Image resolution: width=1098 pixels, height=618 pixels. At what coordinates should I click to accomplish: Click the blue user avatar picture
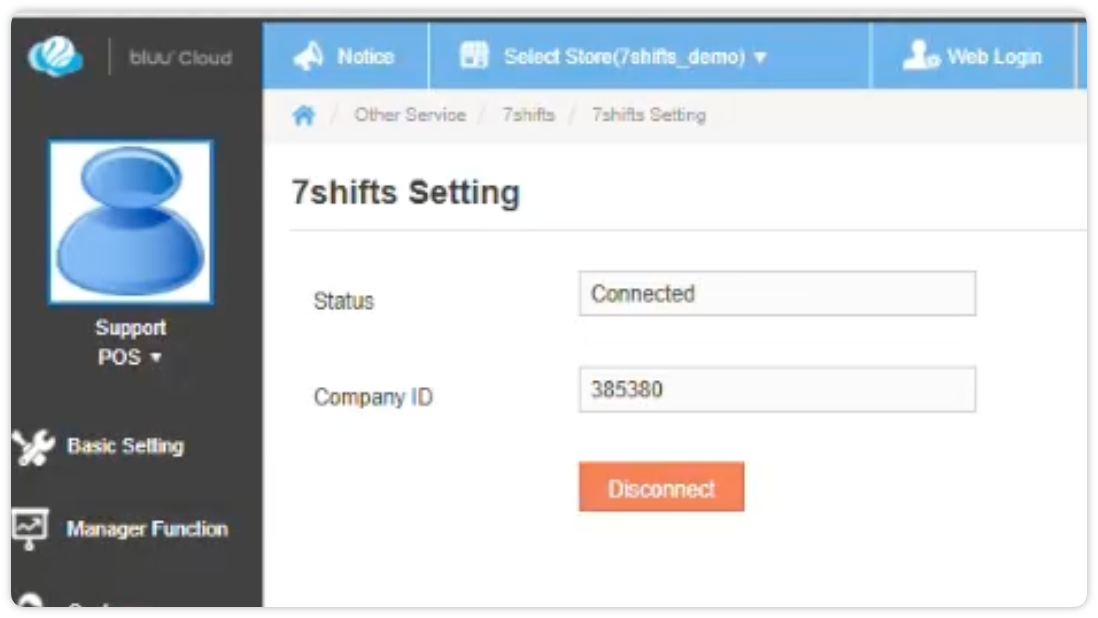tap(131, 221)
